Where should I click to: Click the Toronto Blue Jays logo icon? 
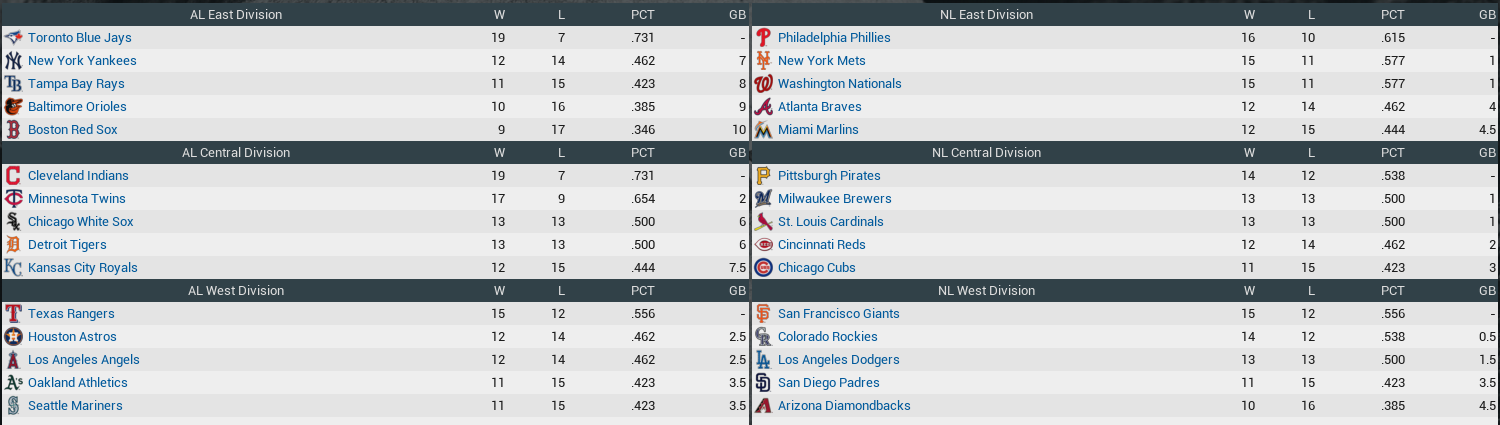(x=13, y=38)
